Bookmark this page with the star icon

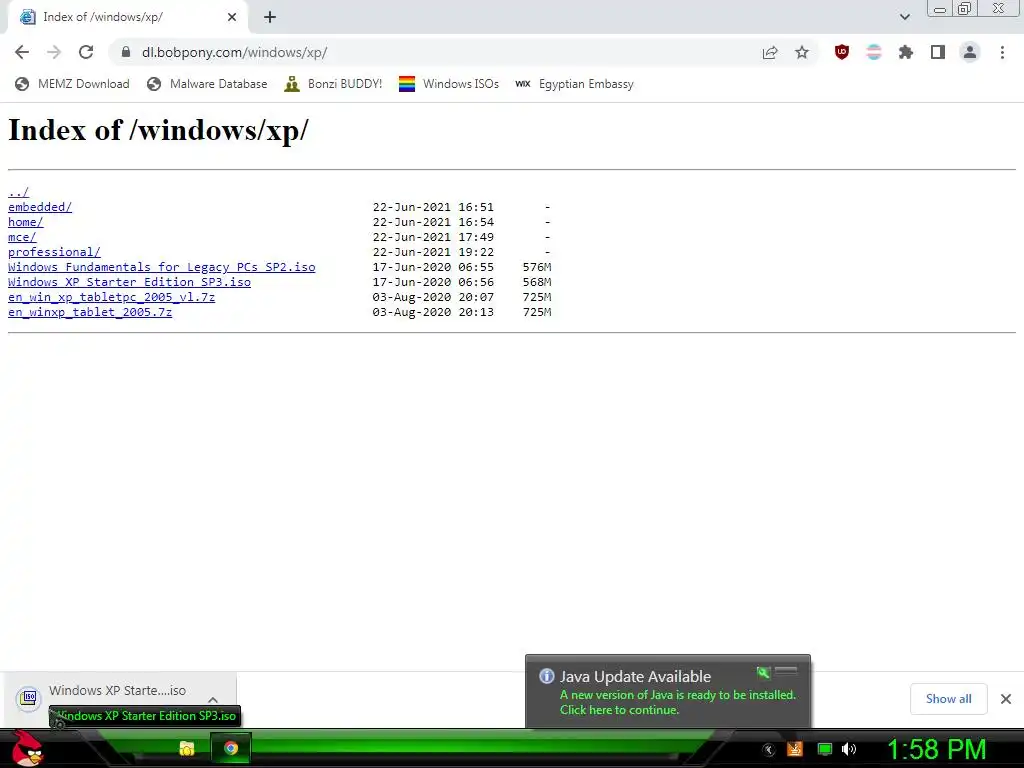[x=802, y=52]
